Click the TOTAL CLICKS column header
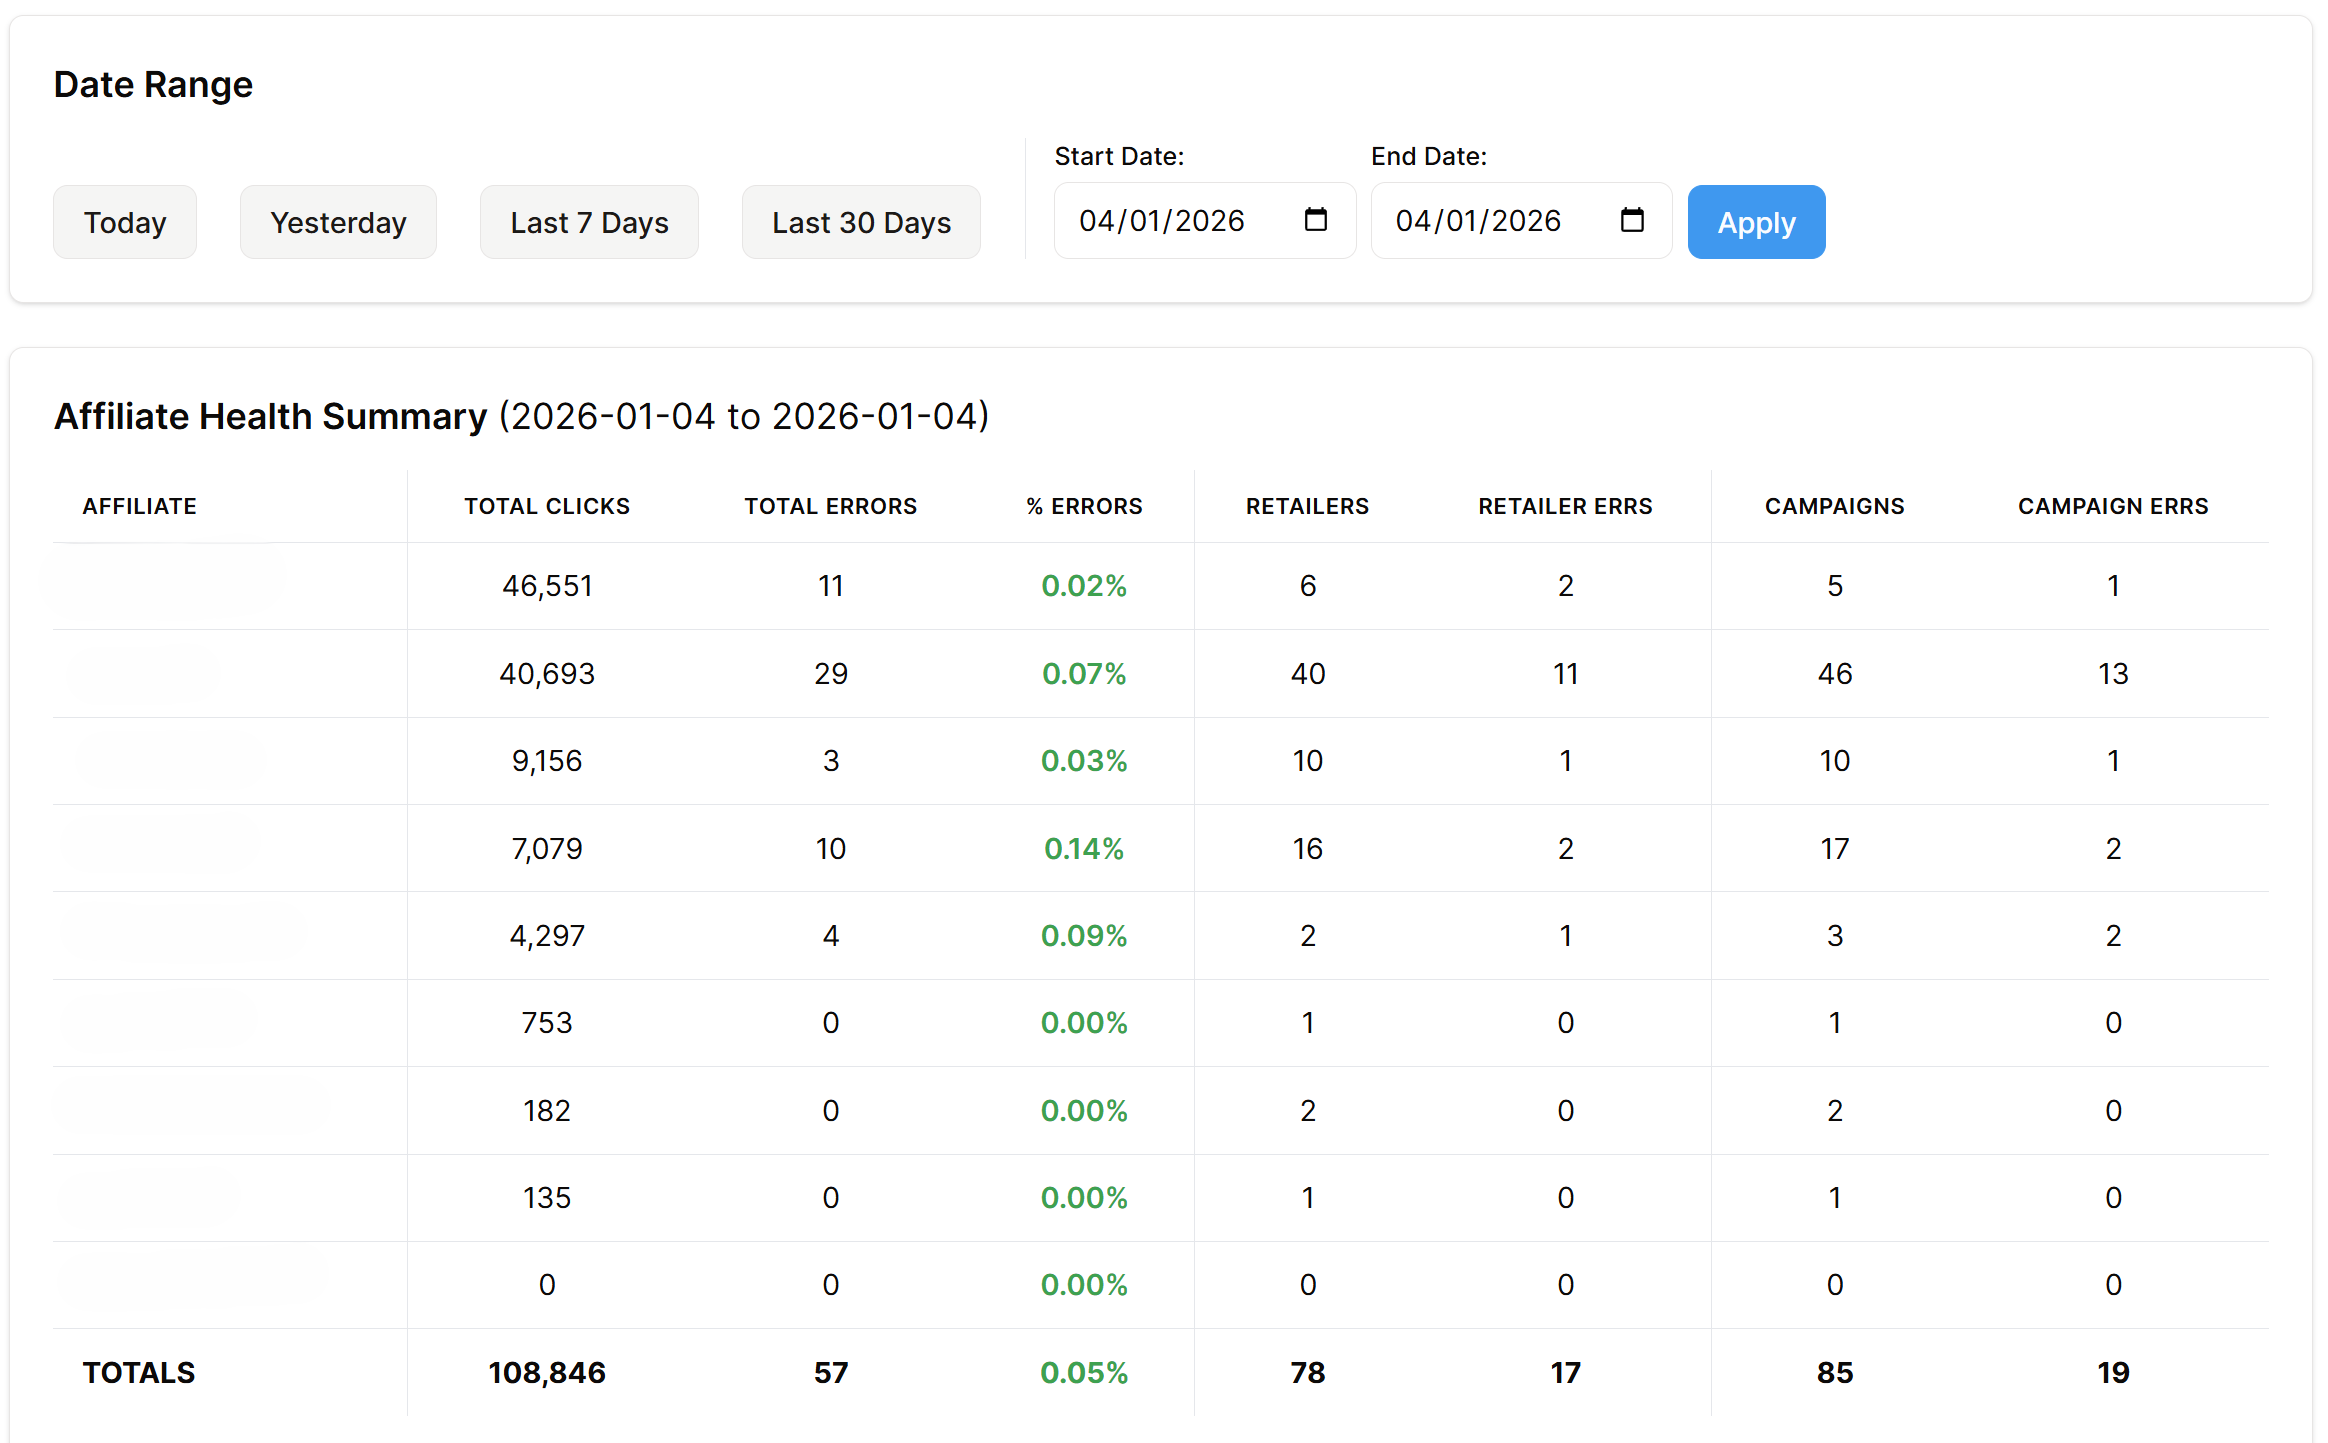 click(547, 506)
